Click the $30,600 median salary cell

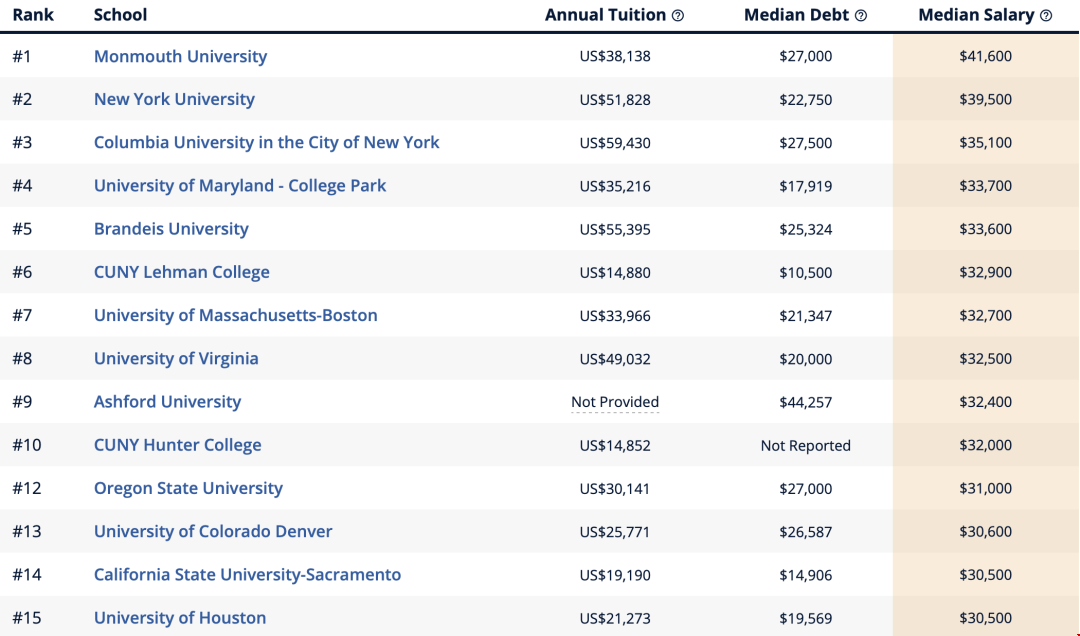click(986, 532)
